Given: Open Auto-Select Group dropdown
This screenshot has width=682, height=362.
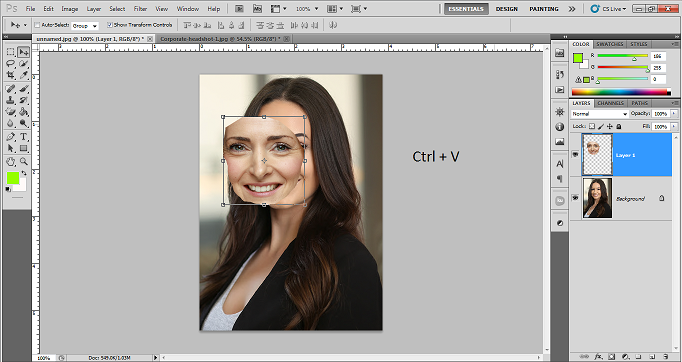Looking at the screenshot, I should [85, 26].
